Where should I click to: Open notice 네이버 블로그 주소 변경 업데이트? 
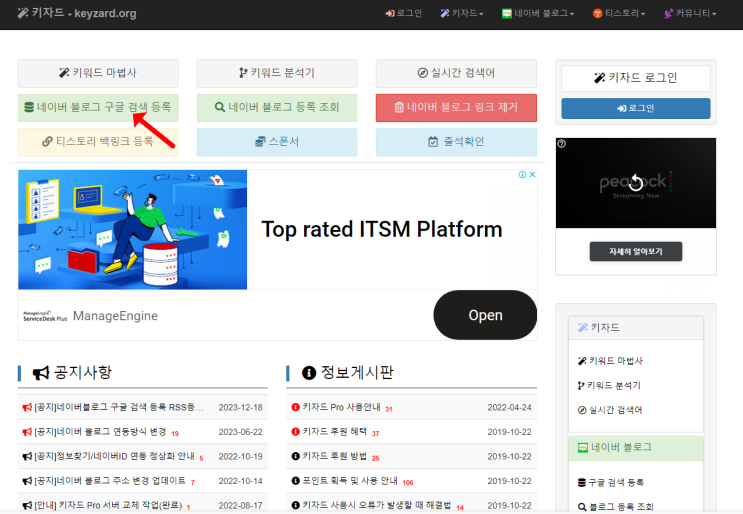[x=110, y=481]
